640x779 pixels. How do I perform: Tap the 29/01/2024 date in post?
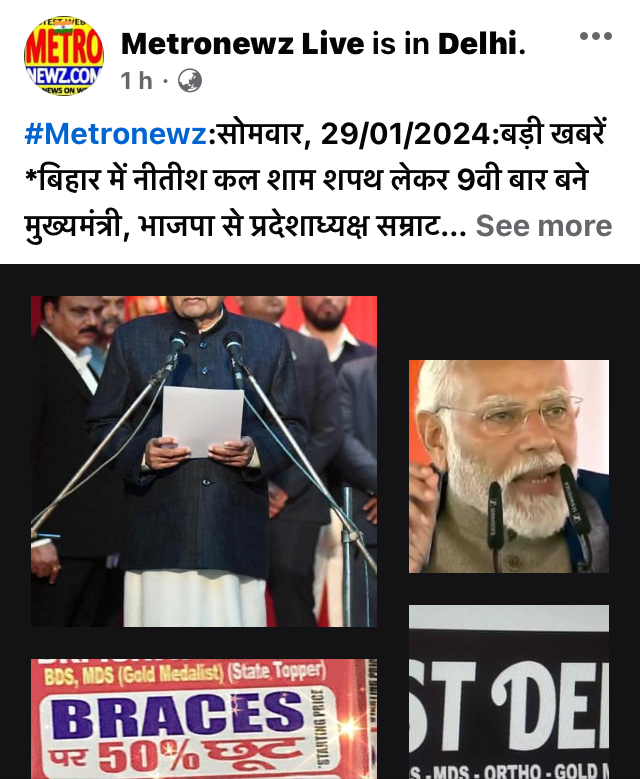[406, 134]
